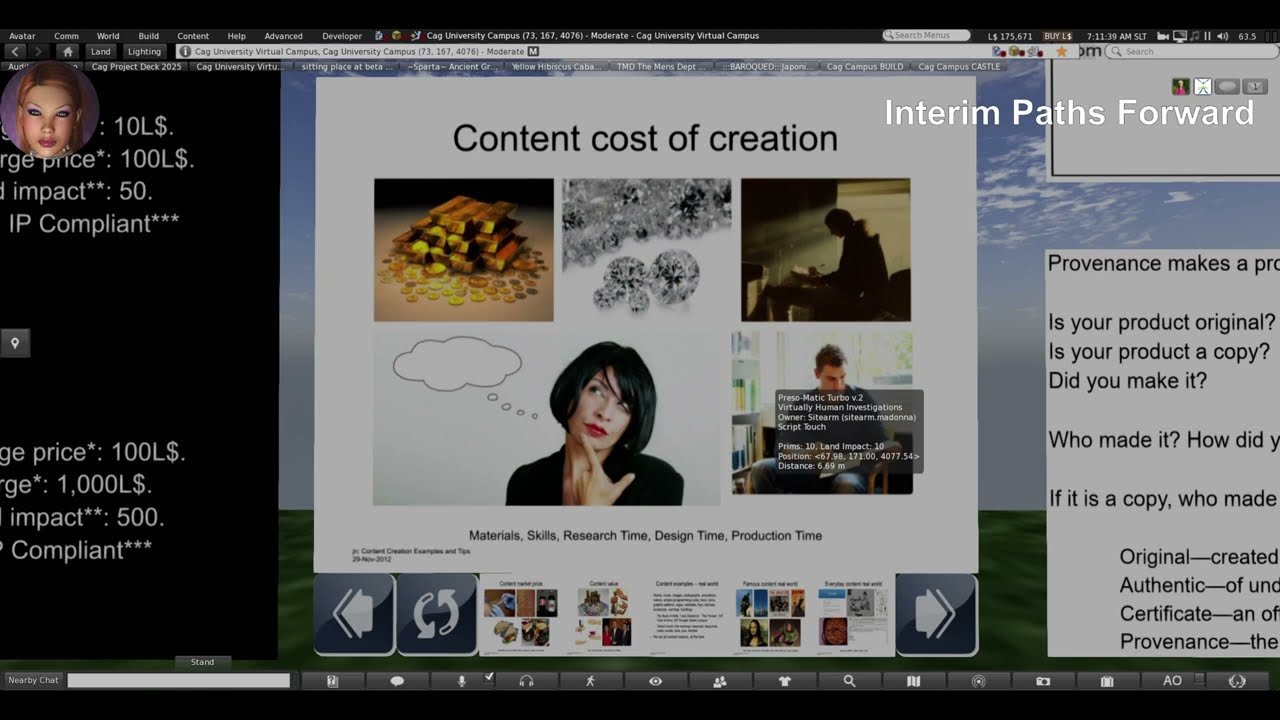1280x720 pixels.
Task: Open the help book toolbar icon
Action: [333, 681]
